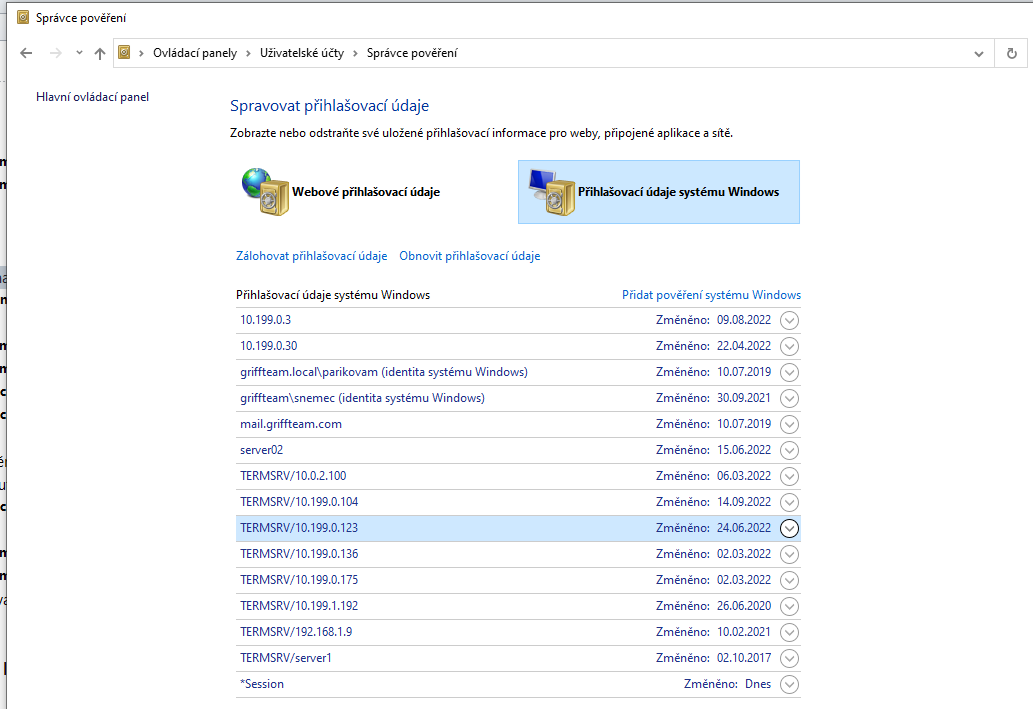Click the address bar vault icon
The width and height of the screenshot is (1033, 709).
(125, 53)
